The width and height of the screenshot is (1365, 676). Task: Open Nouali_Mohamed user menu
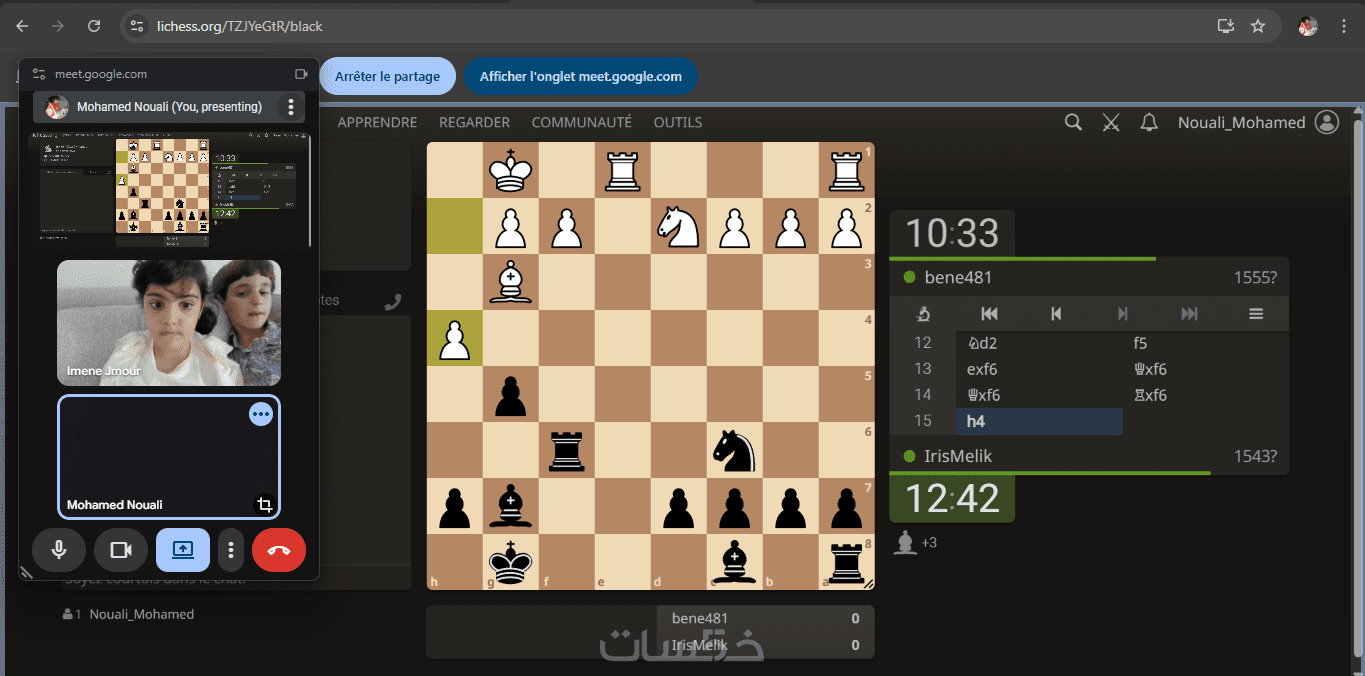point(1241,122)
